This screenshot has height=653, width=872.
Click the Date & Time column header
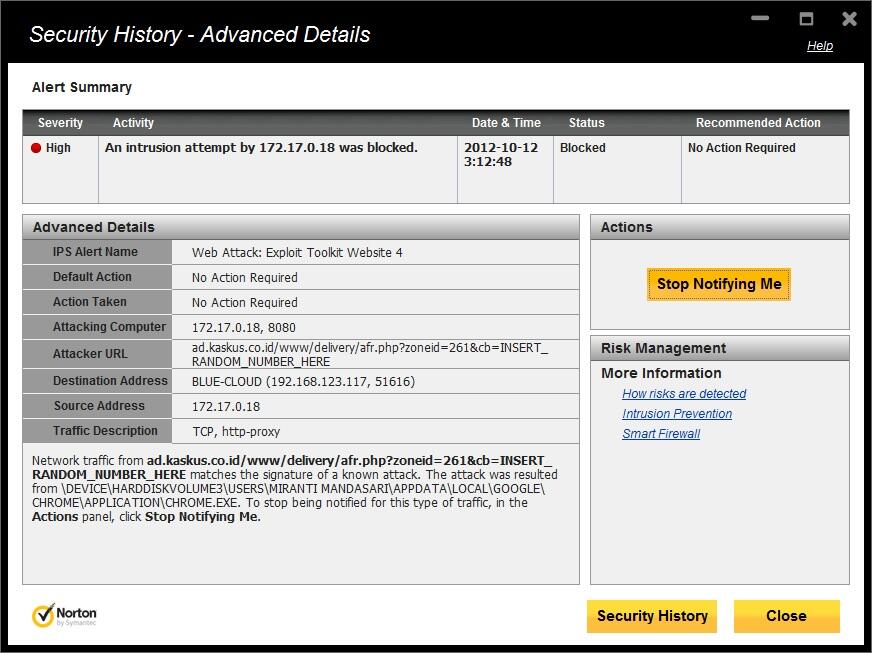506,123
